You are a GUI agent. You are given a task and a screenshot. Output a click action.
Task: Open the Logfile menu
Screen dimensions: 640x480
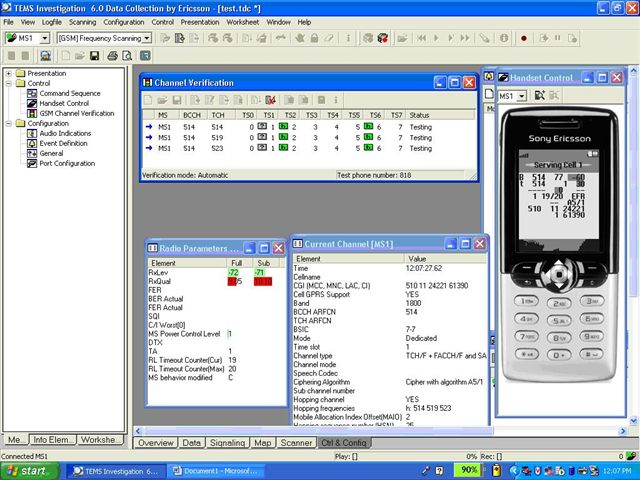52,21
